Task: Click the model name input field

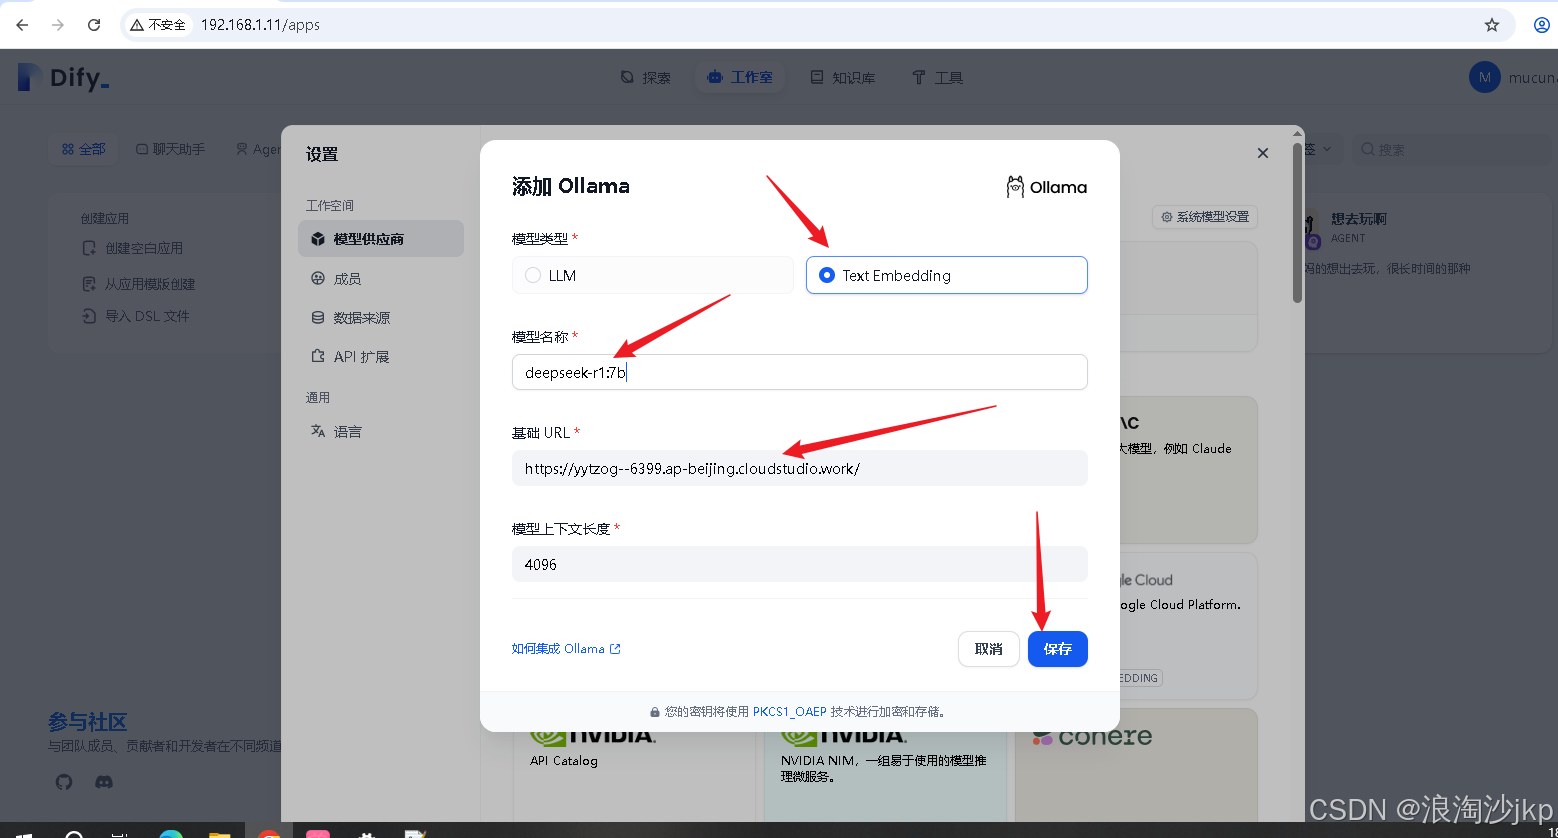Action: pyautogui.click(x=799, y=372)
